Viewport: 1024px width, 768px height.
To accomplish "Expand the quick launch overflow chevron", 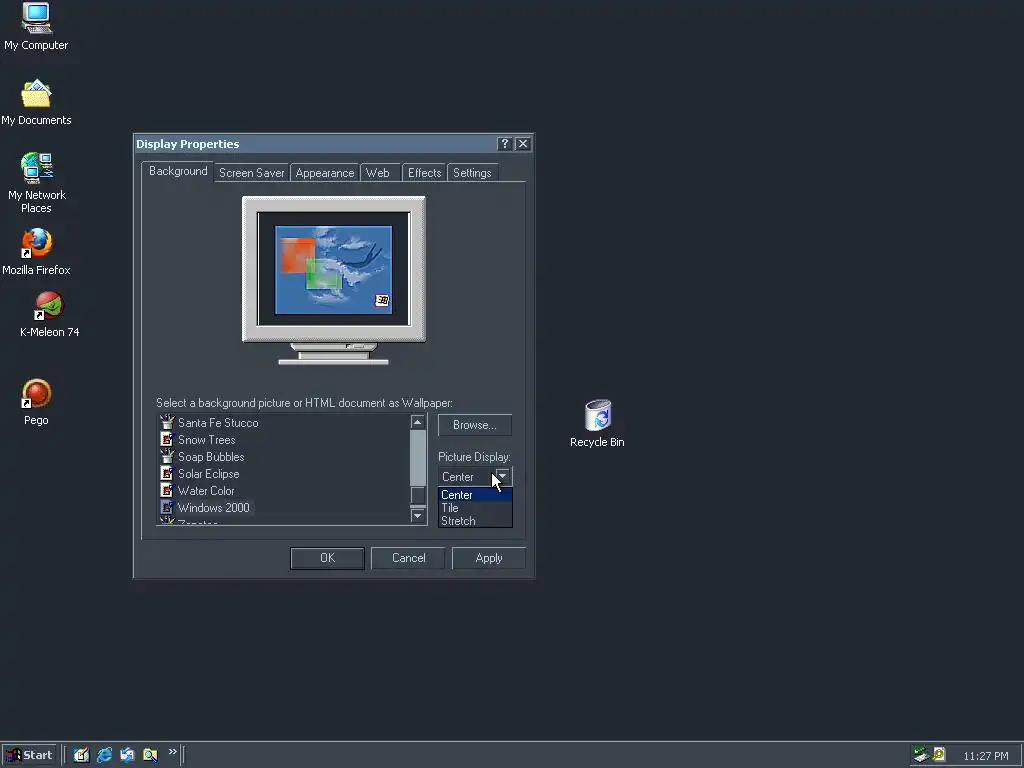I will click(x=172, y=752).
